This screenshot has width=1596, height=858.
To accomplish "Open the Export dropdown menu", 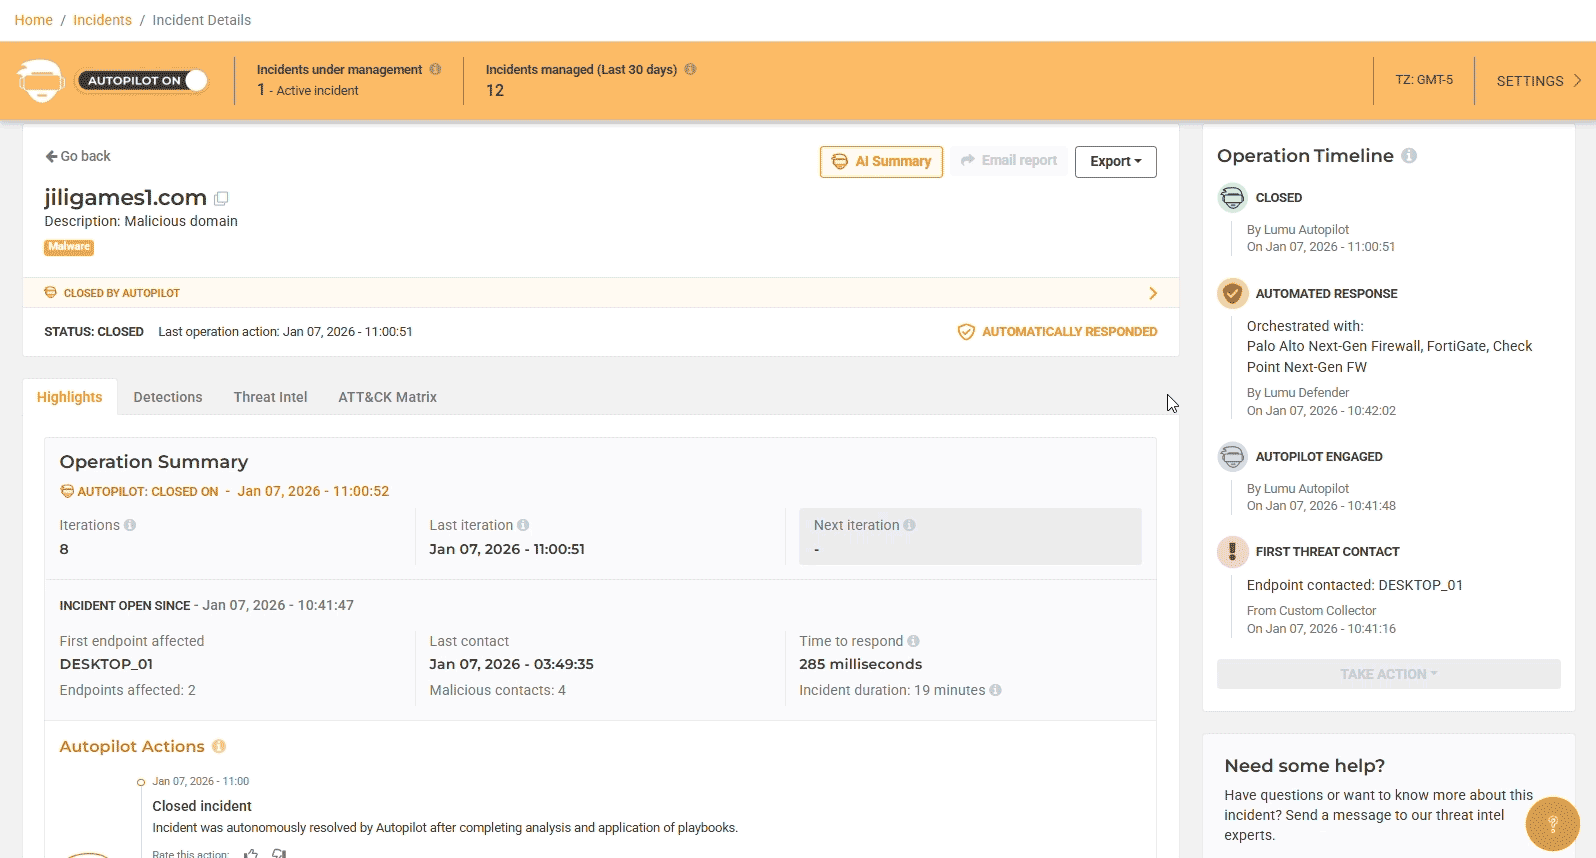I will (x=1115, y=161).
